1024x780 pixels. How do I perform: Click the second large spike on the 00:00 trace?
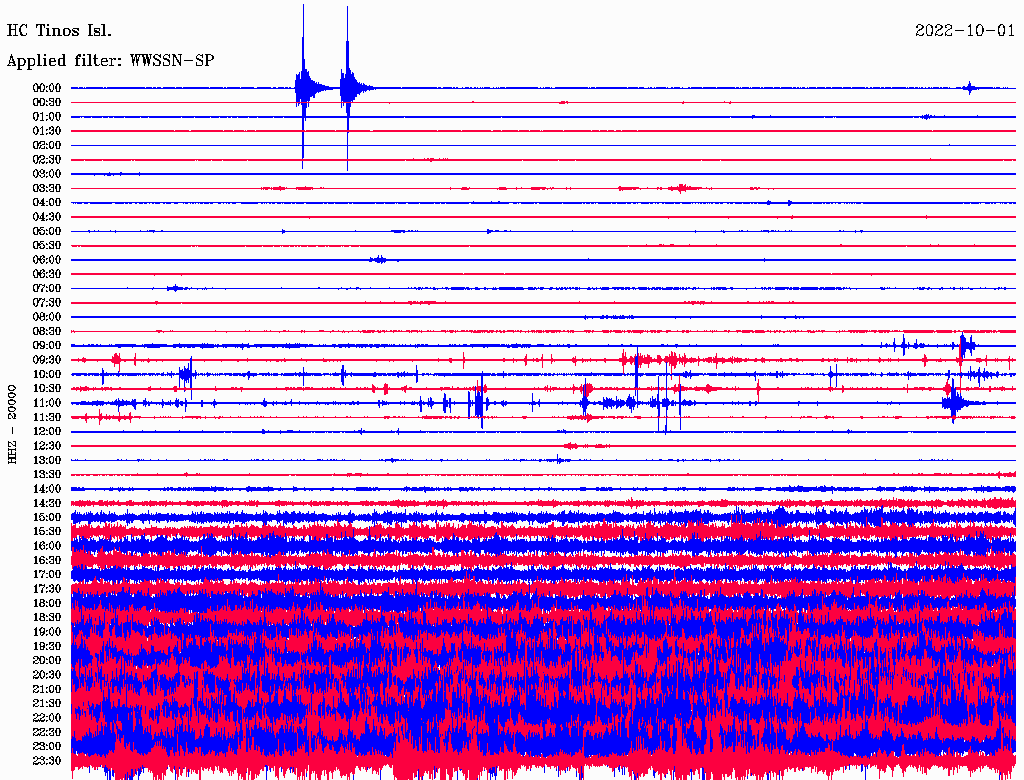click(x=347, y=88)
